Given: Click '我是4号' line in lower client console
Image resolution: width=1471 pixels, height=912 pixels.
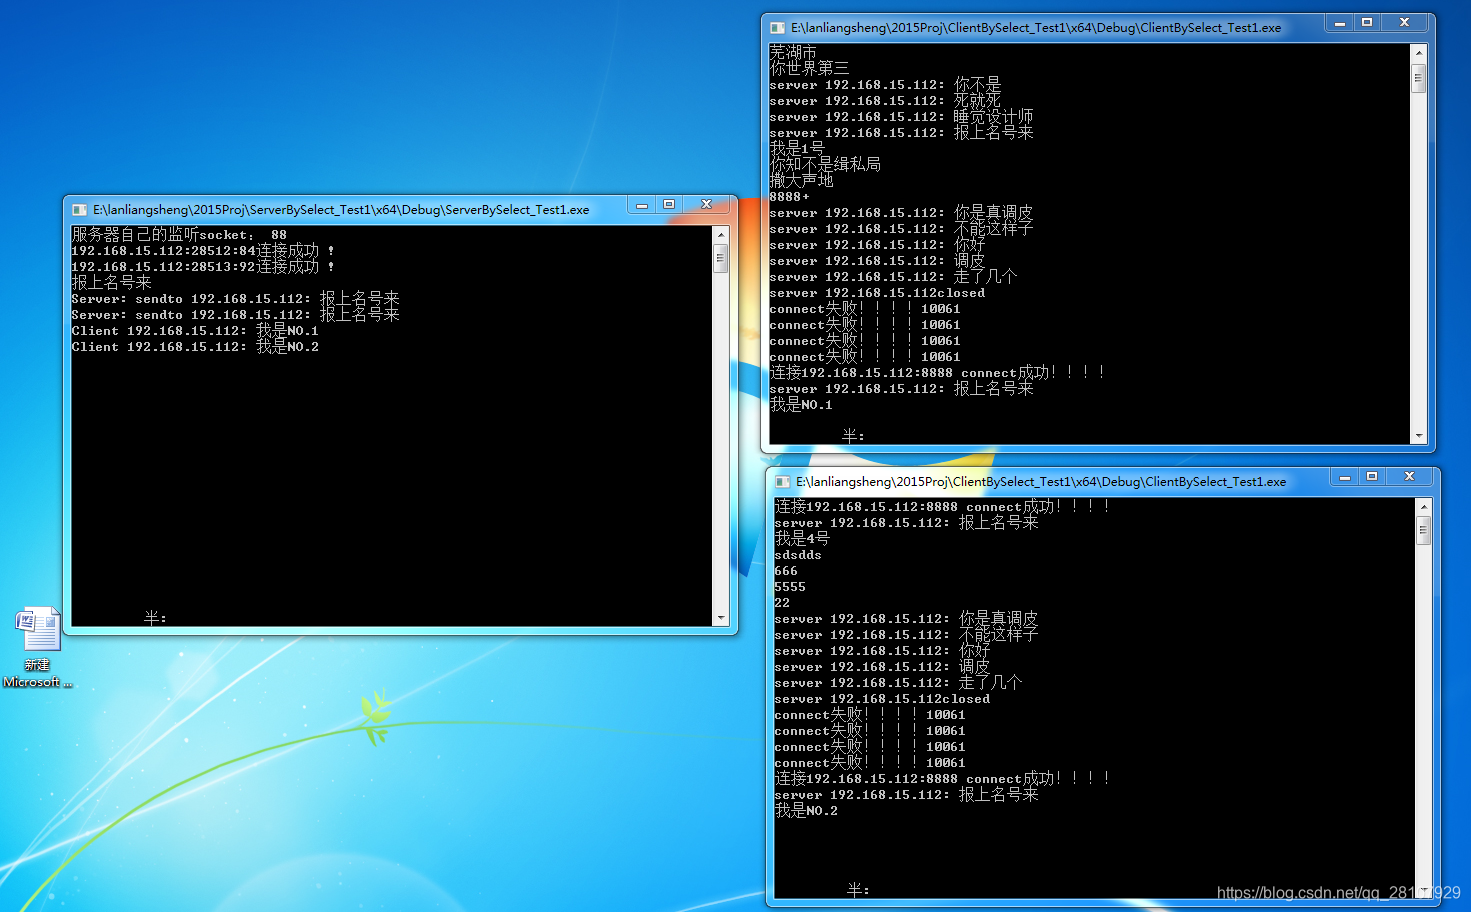Looking at the screenshot, I should coord(802,539).
